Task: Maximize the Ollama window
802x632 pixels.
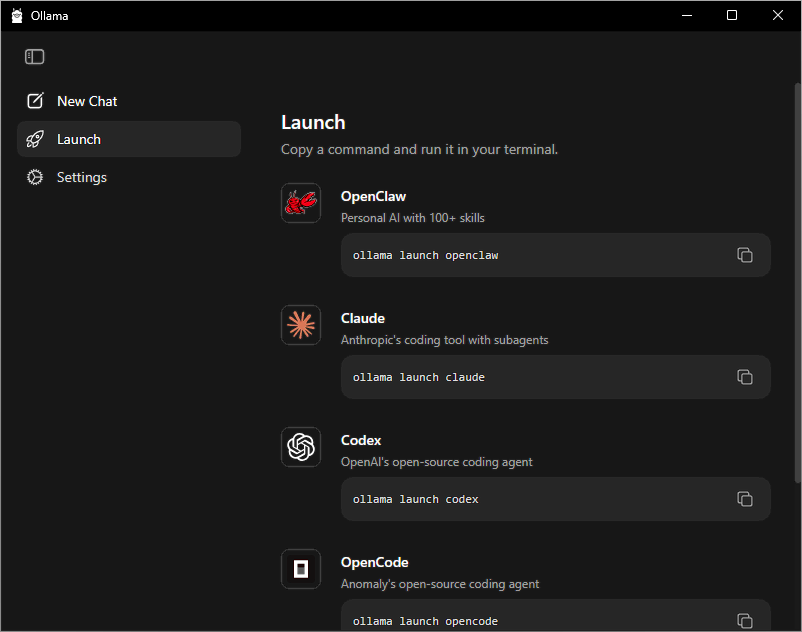Action: [x=732, y=15]
